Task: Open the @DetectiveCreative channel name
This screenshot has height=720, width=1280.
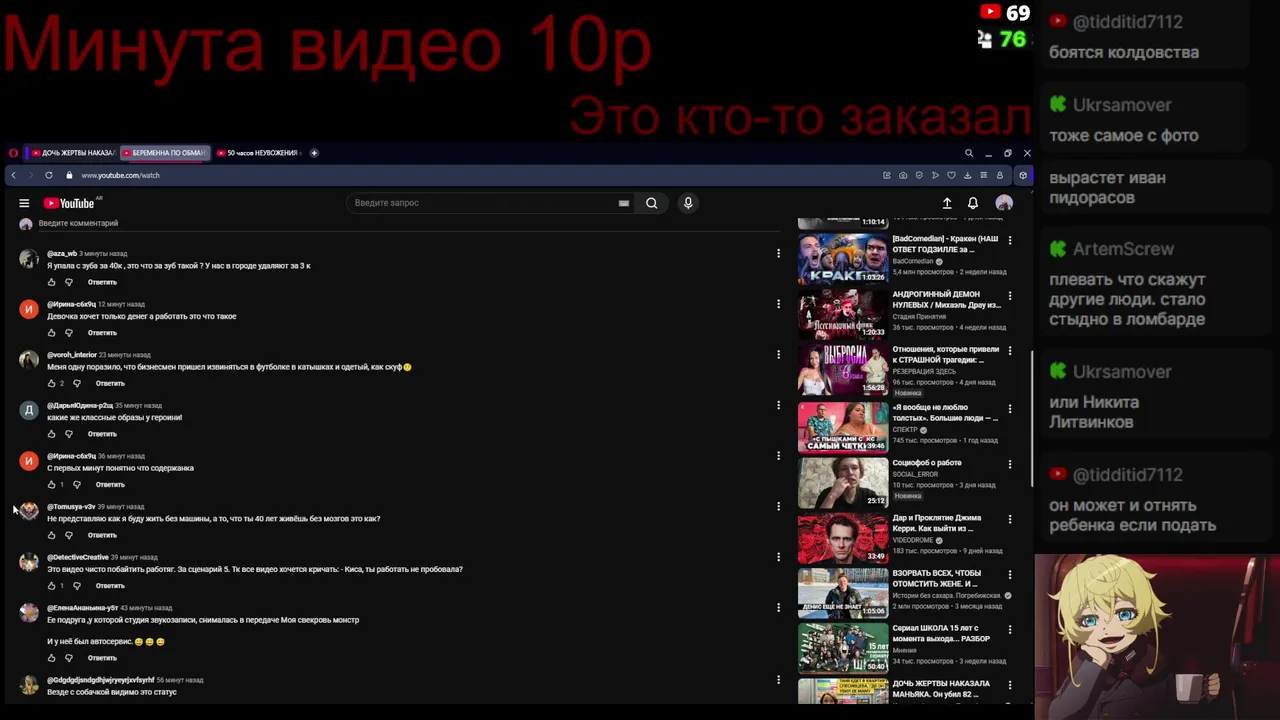Action: (x=78, y=557)
